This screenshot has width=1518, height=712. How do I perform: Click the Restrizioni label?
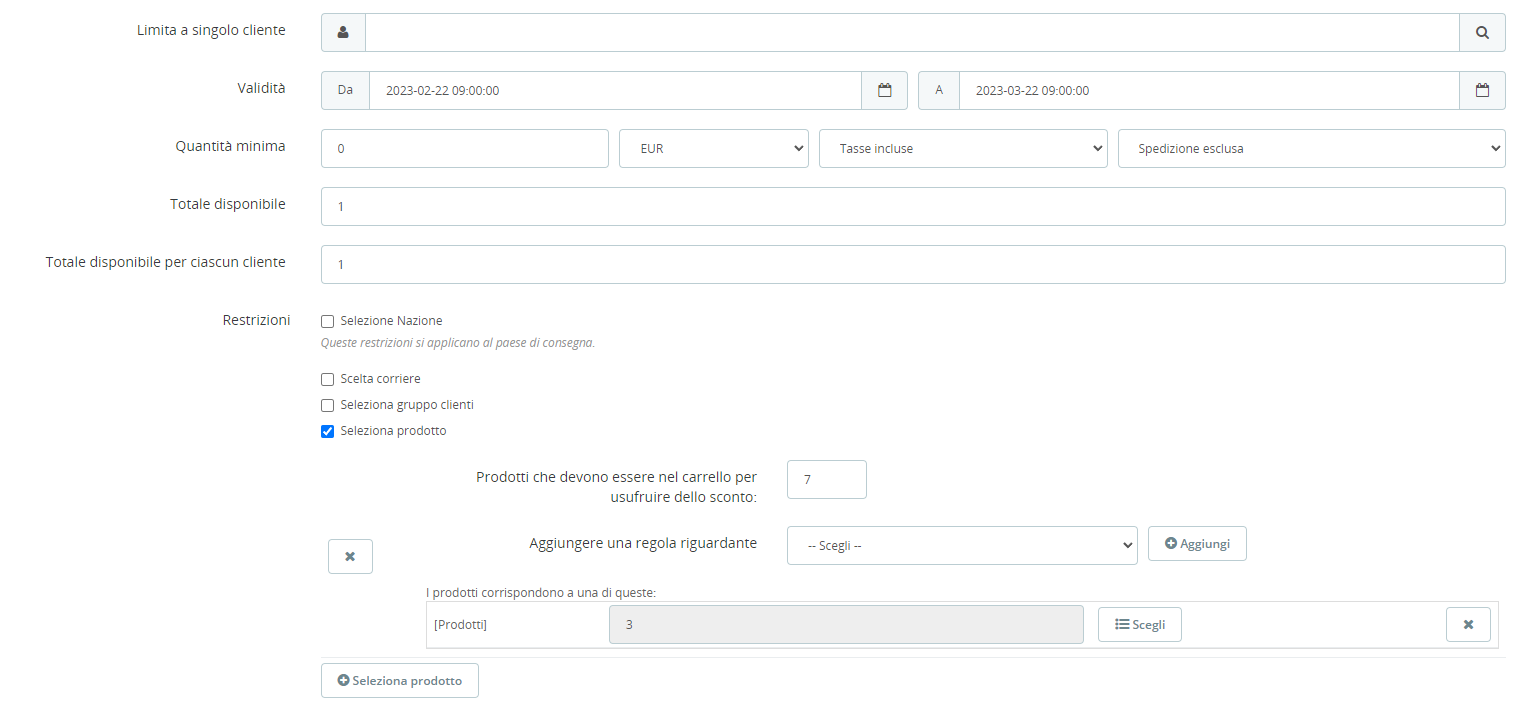[x=256, y=320]
